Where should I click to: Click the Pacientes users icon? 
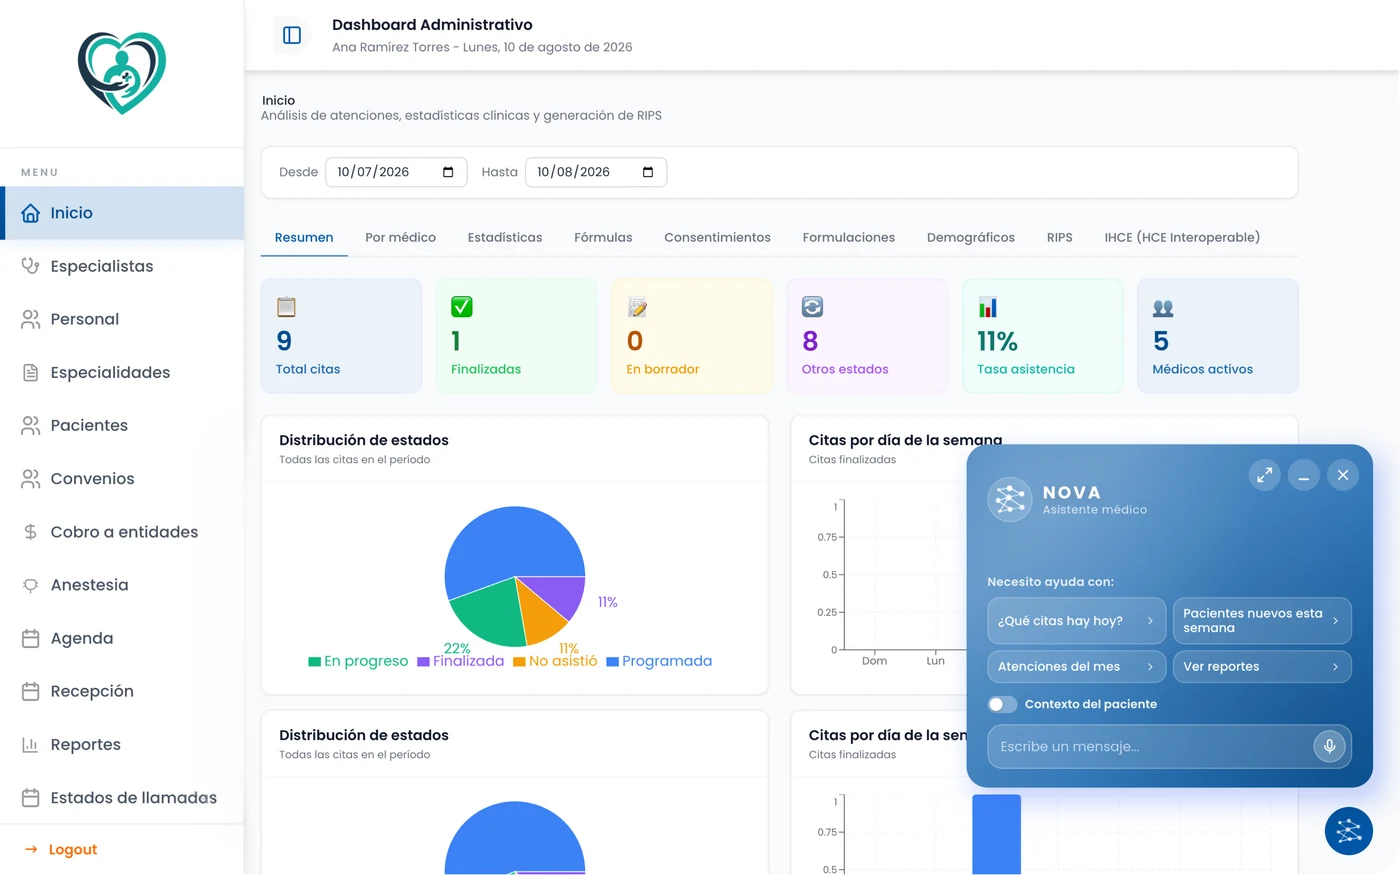(31, 425)
